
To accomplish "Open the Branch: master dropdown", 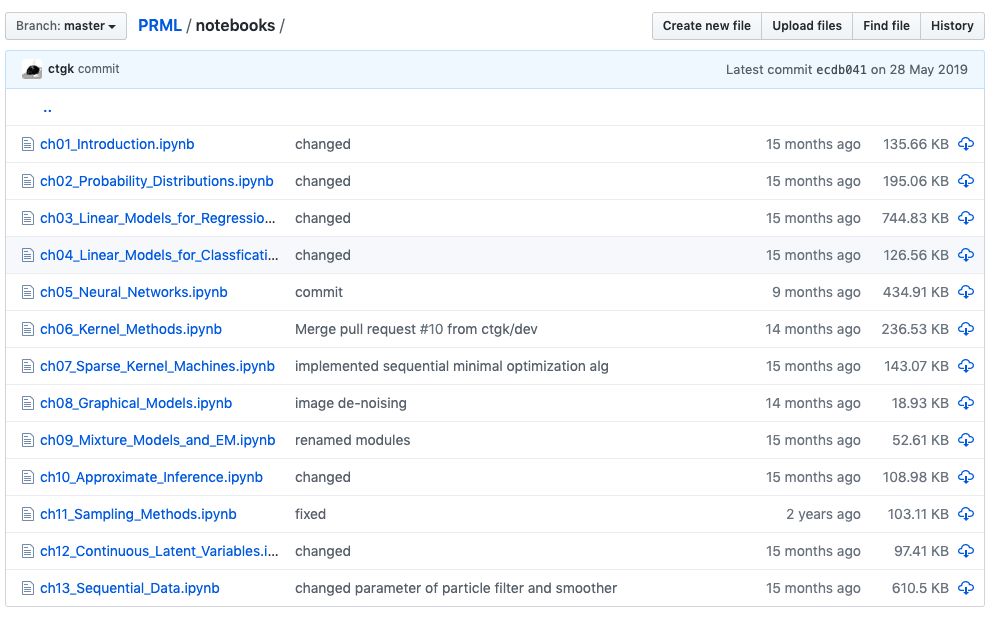I will coord(66,26).
